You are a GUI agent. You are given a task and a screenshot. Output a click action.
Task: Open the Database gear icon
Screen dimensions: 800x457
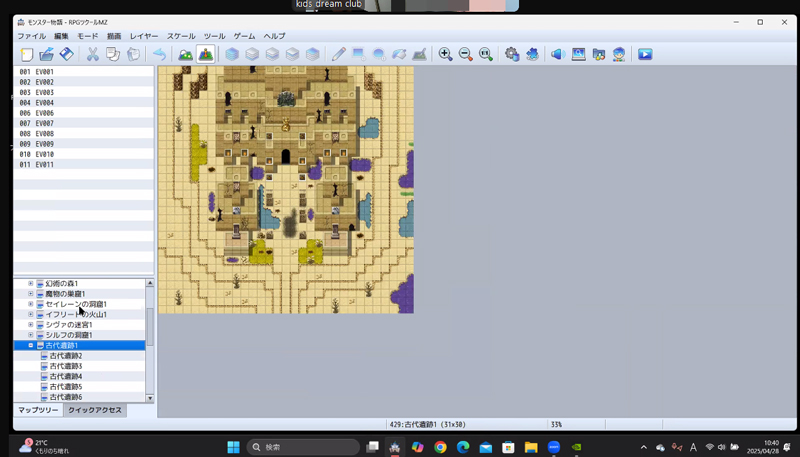(x=512, y=54)
